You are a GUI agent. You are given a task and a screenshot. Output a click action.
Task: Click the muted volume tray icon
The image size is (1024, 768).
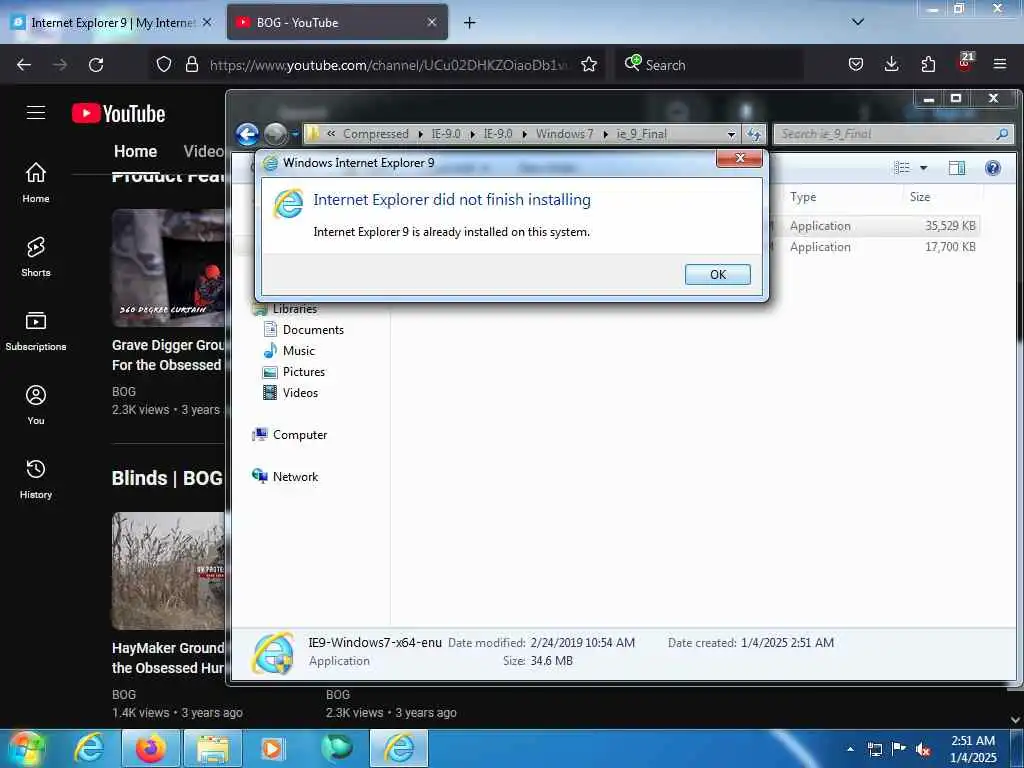pyautogui.click(x=923, y=750)
